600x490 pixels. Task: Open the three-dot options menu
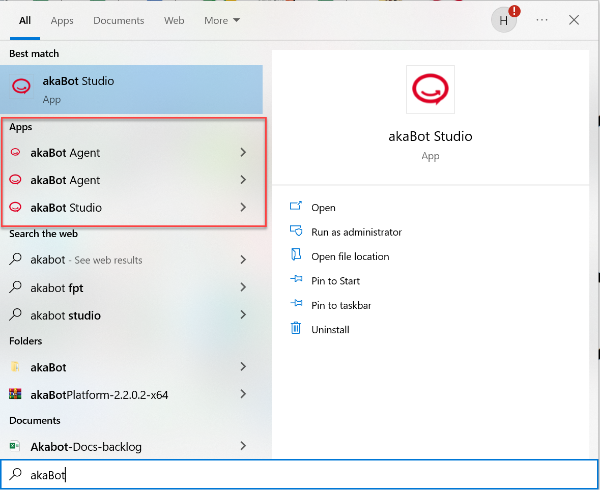[x=542, y=20]
